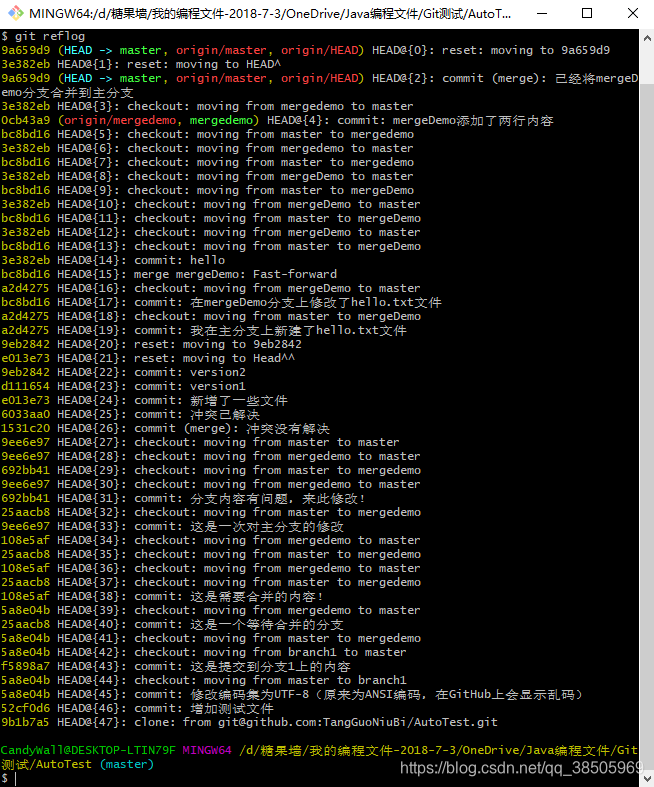Screen dimensions: 654x787
Task: Click the 'commit: version2' line
Action: click(123, 372)
